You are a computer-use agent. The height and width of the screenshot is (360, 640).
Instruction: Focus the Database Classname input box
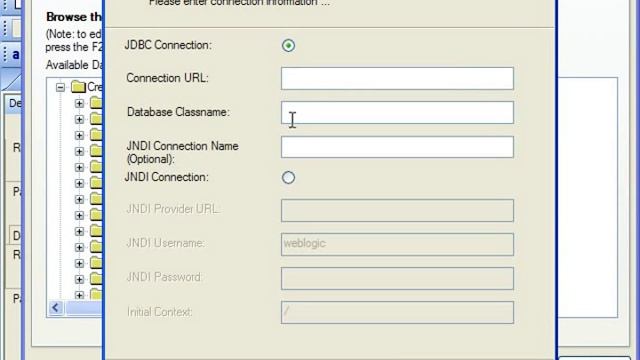pyautogui.click(x=397, y=113)
